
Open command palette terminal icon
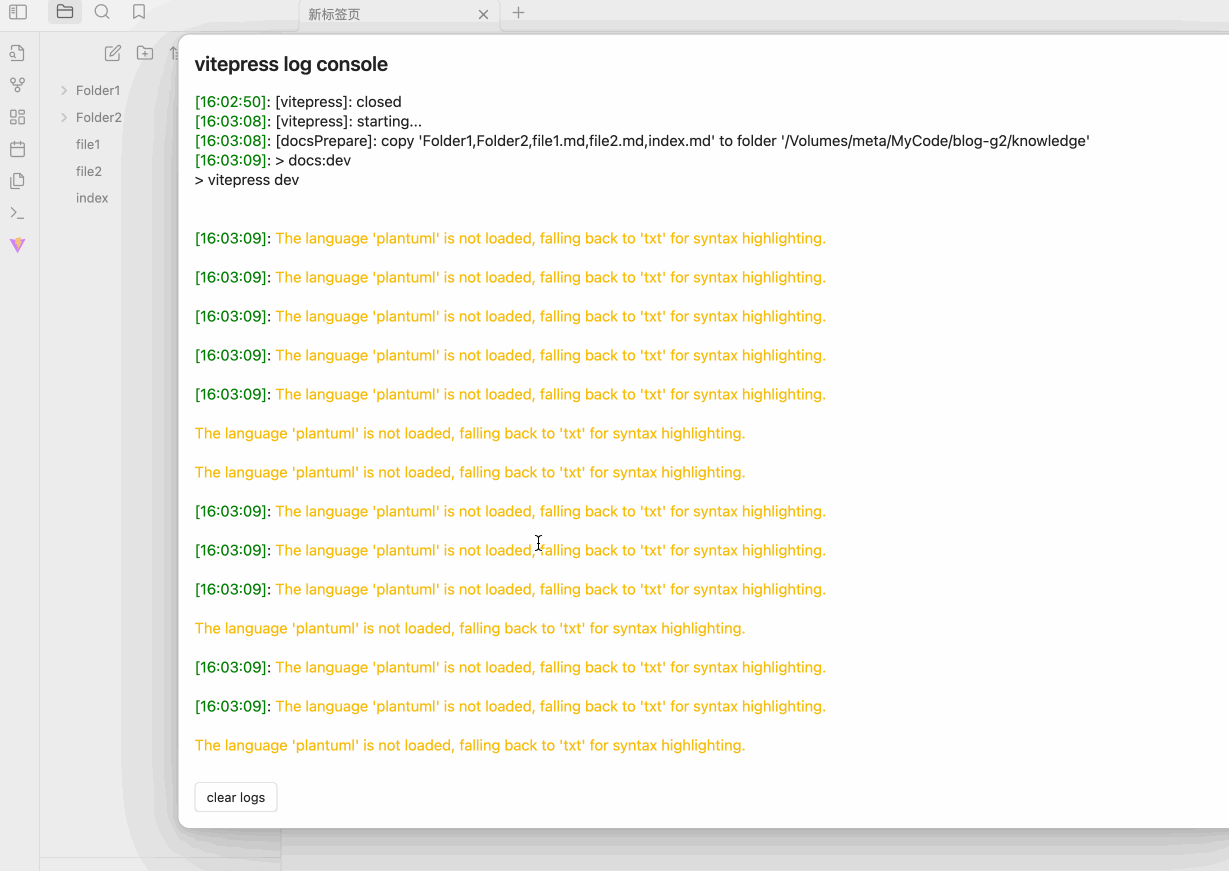coord(17,213)
